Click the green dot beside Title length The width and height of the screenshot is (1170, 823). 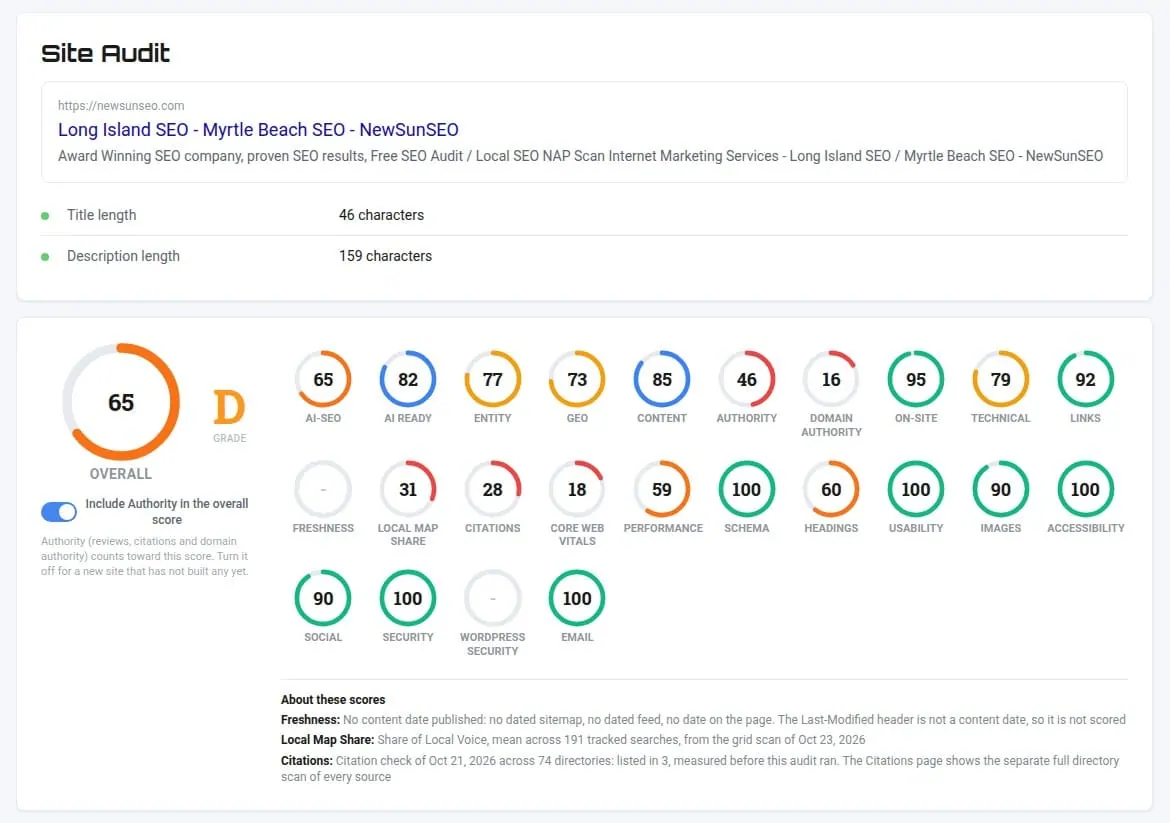click(45, 216)
